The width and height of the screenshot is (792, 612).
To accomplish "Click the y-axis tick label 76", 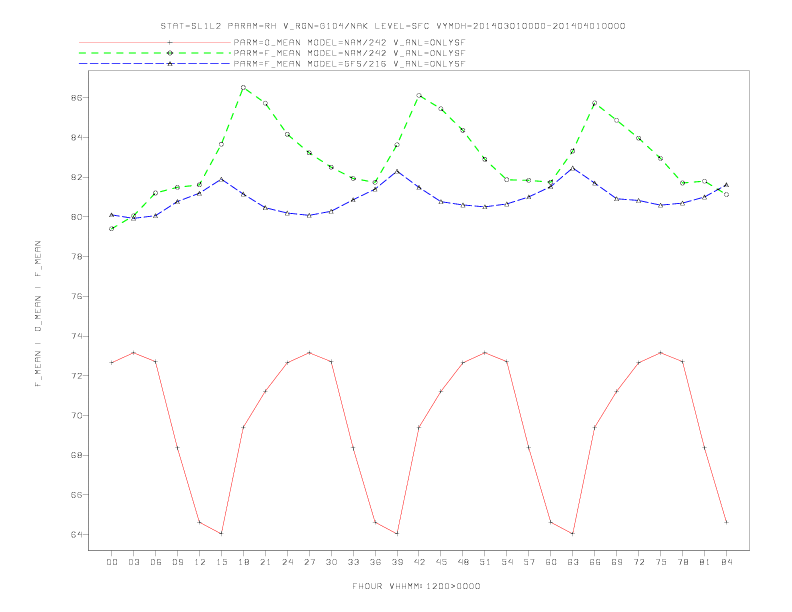I will [x=77, y=296].
